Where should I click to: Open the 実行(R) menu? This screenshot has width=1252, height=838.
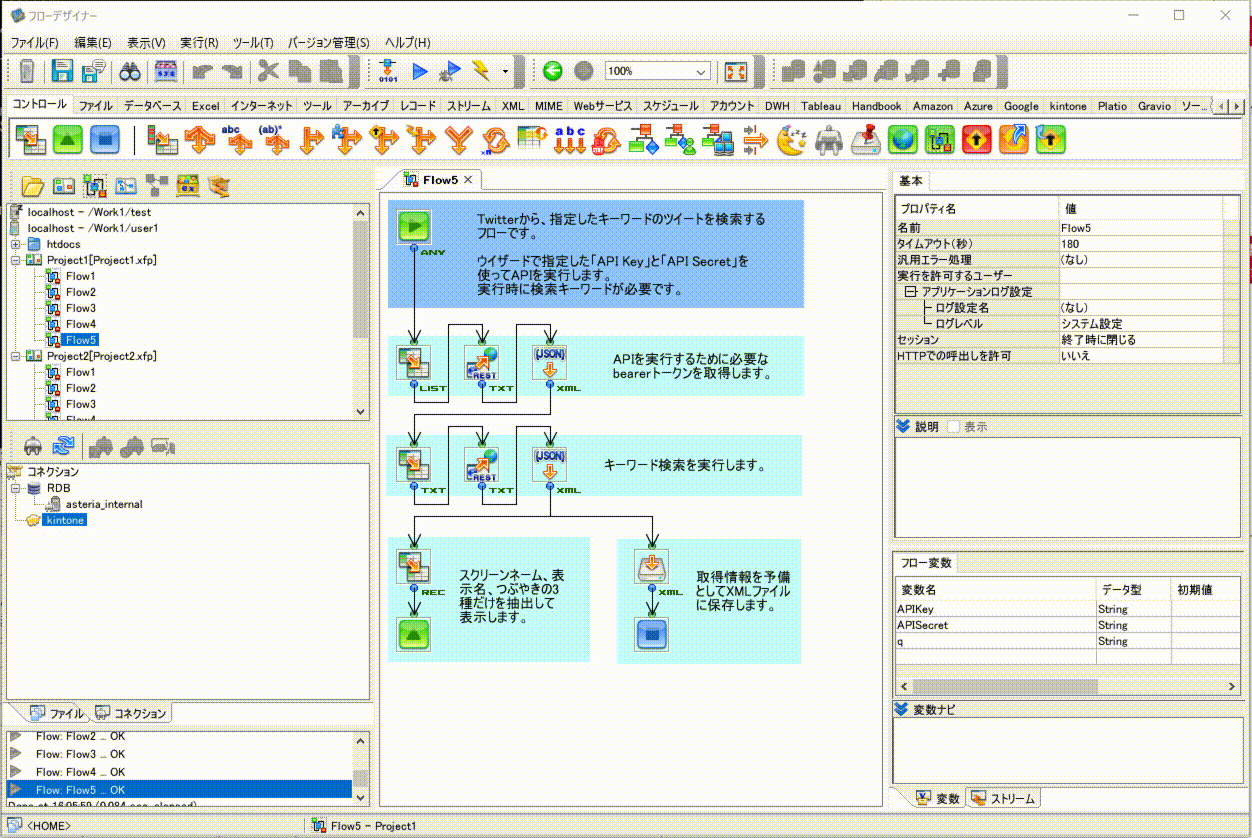[199, 43]
